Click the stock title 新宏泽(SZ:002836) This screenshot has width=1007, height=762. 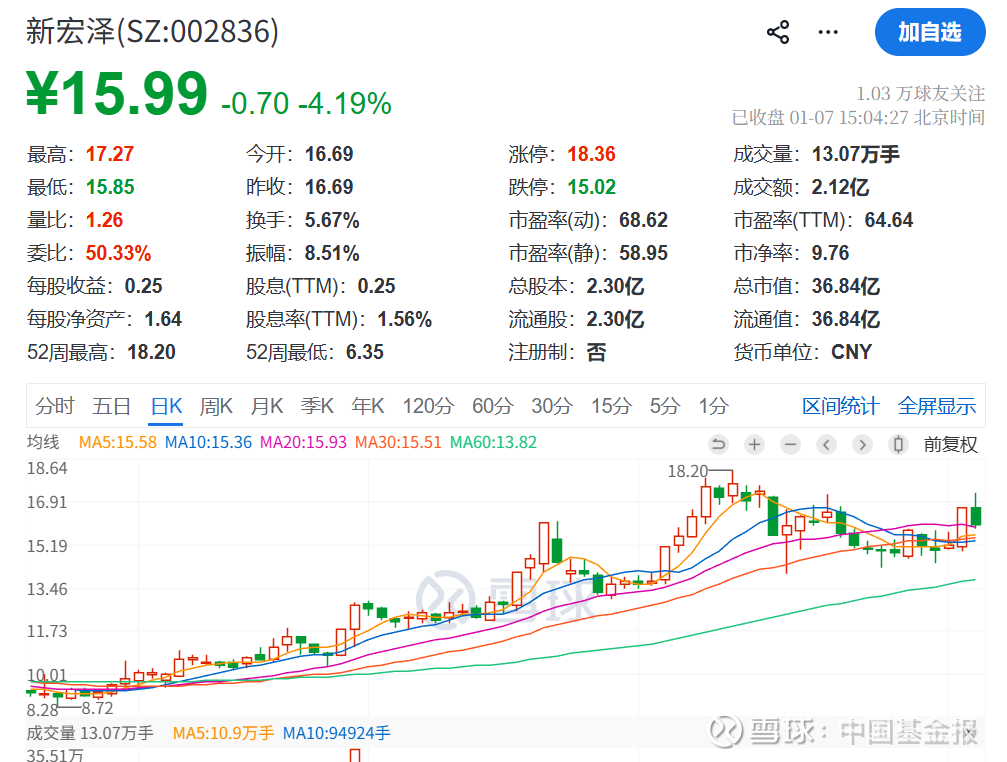coord(153,31)
